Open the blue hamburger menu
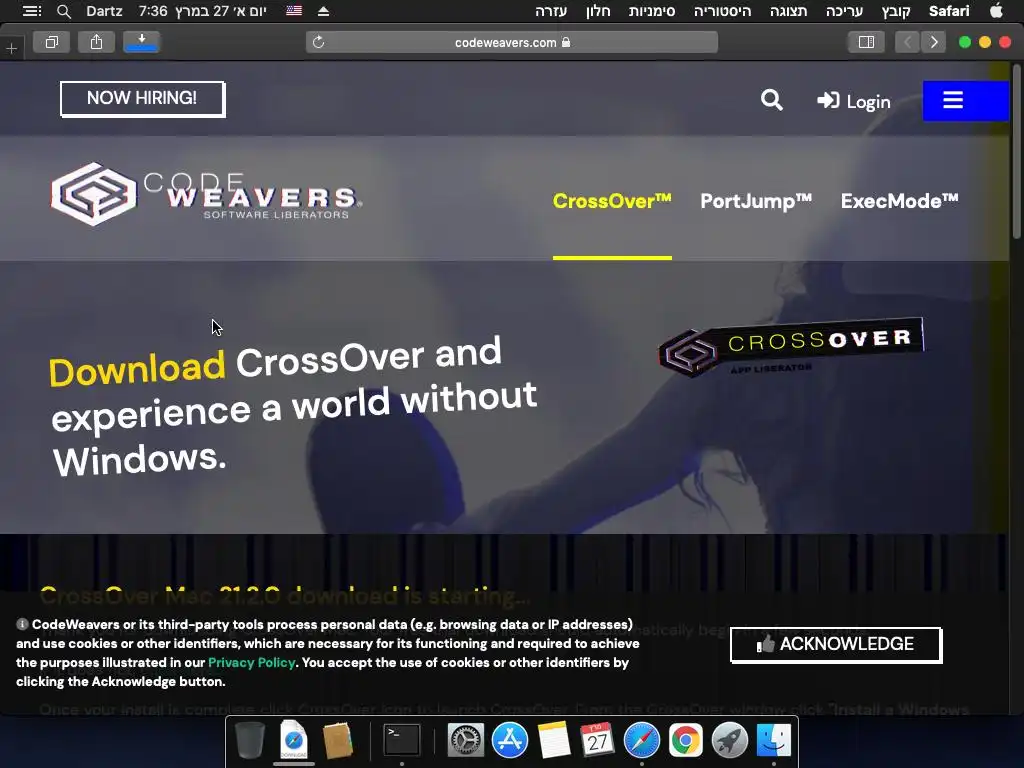 coord(965,101)
